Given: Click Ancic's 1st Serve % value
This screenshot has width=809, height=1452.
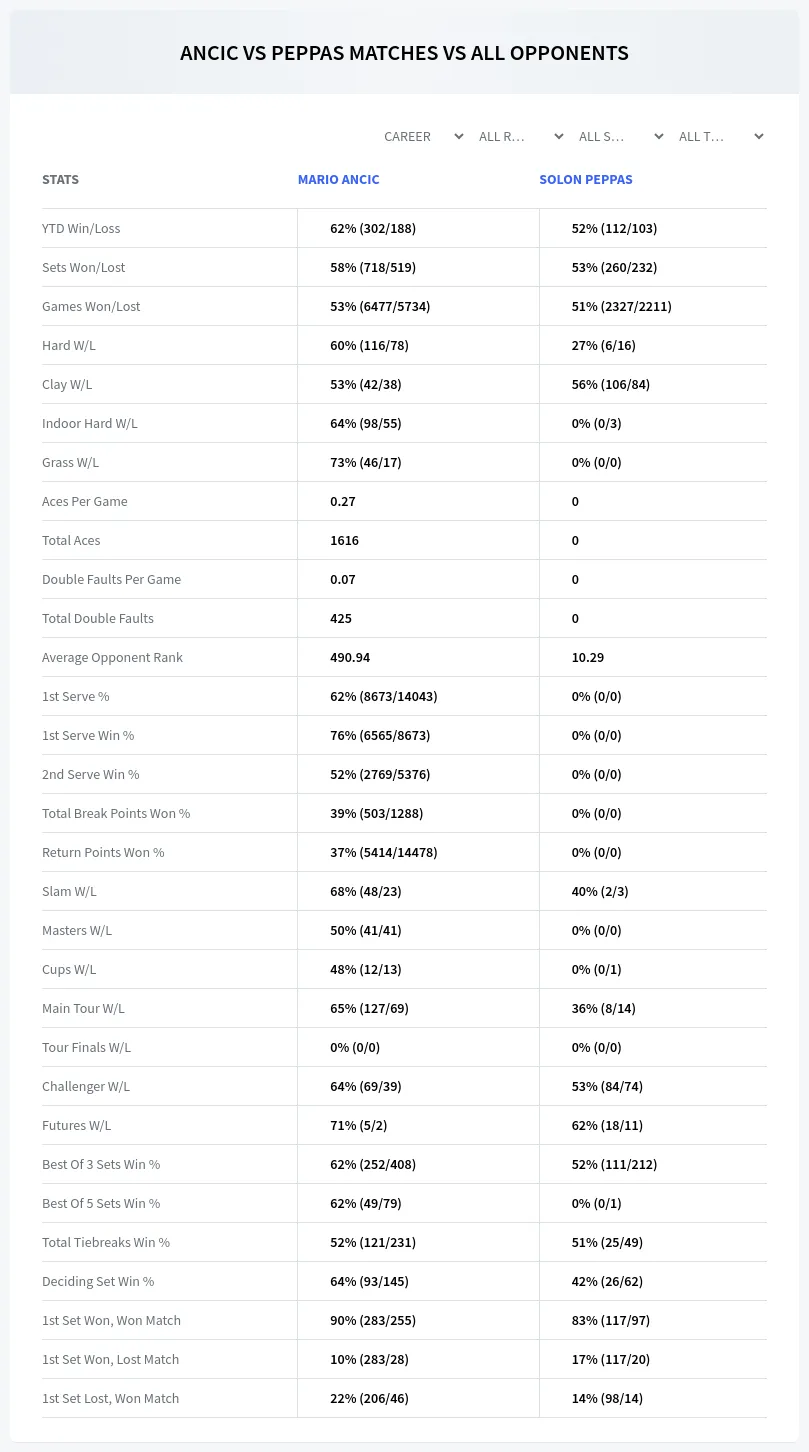Looking at the screenshot, I should coord(384,696).
